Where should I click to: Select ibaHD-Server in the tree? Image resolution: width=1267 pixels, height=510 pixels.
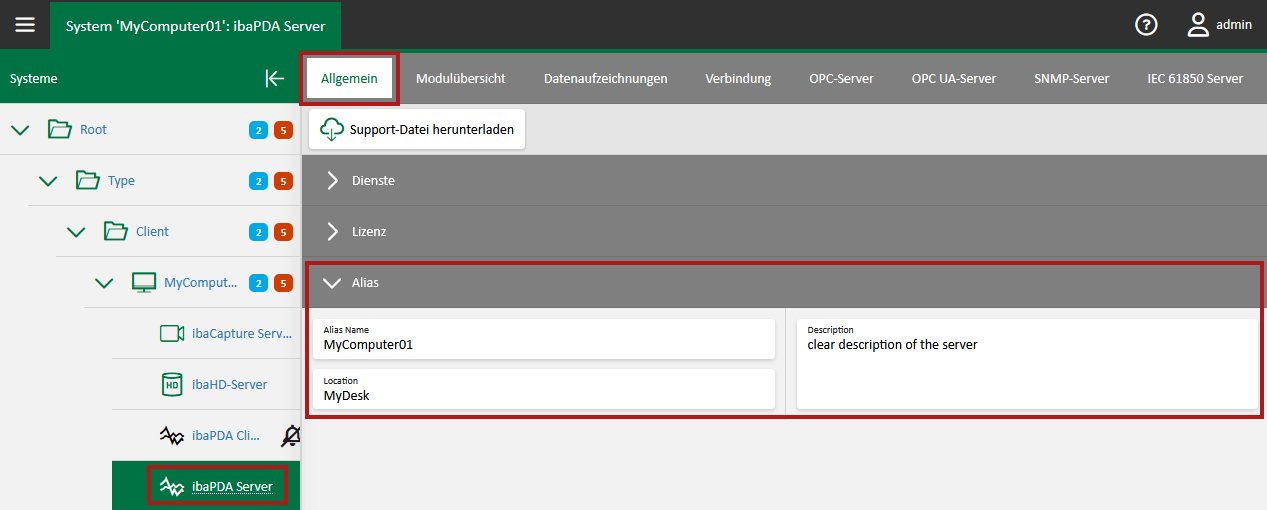(x=229, y=385)
